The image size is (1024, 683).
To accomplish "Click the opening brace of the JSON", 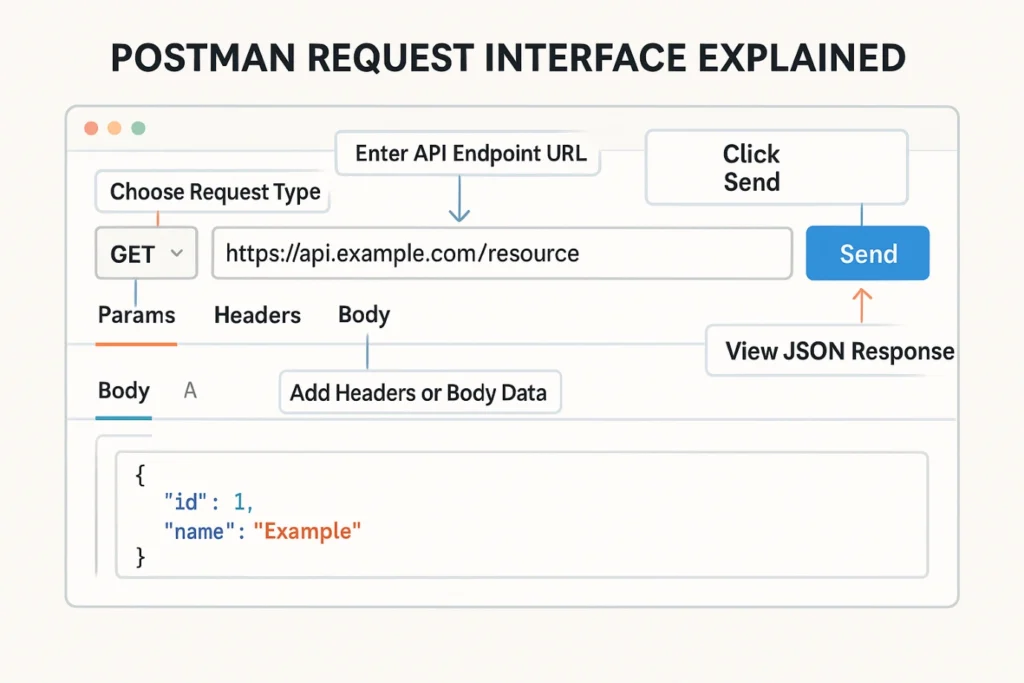I will pyautogui.click(x=140, y=475).
